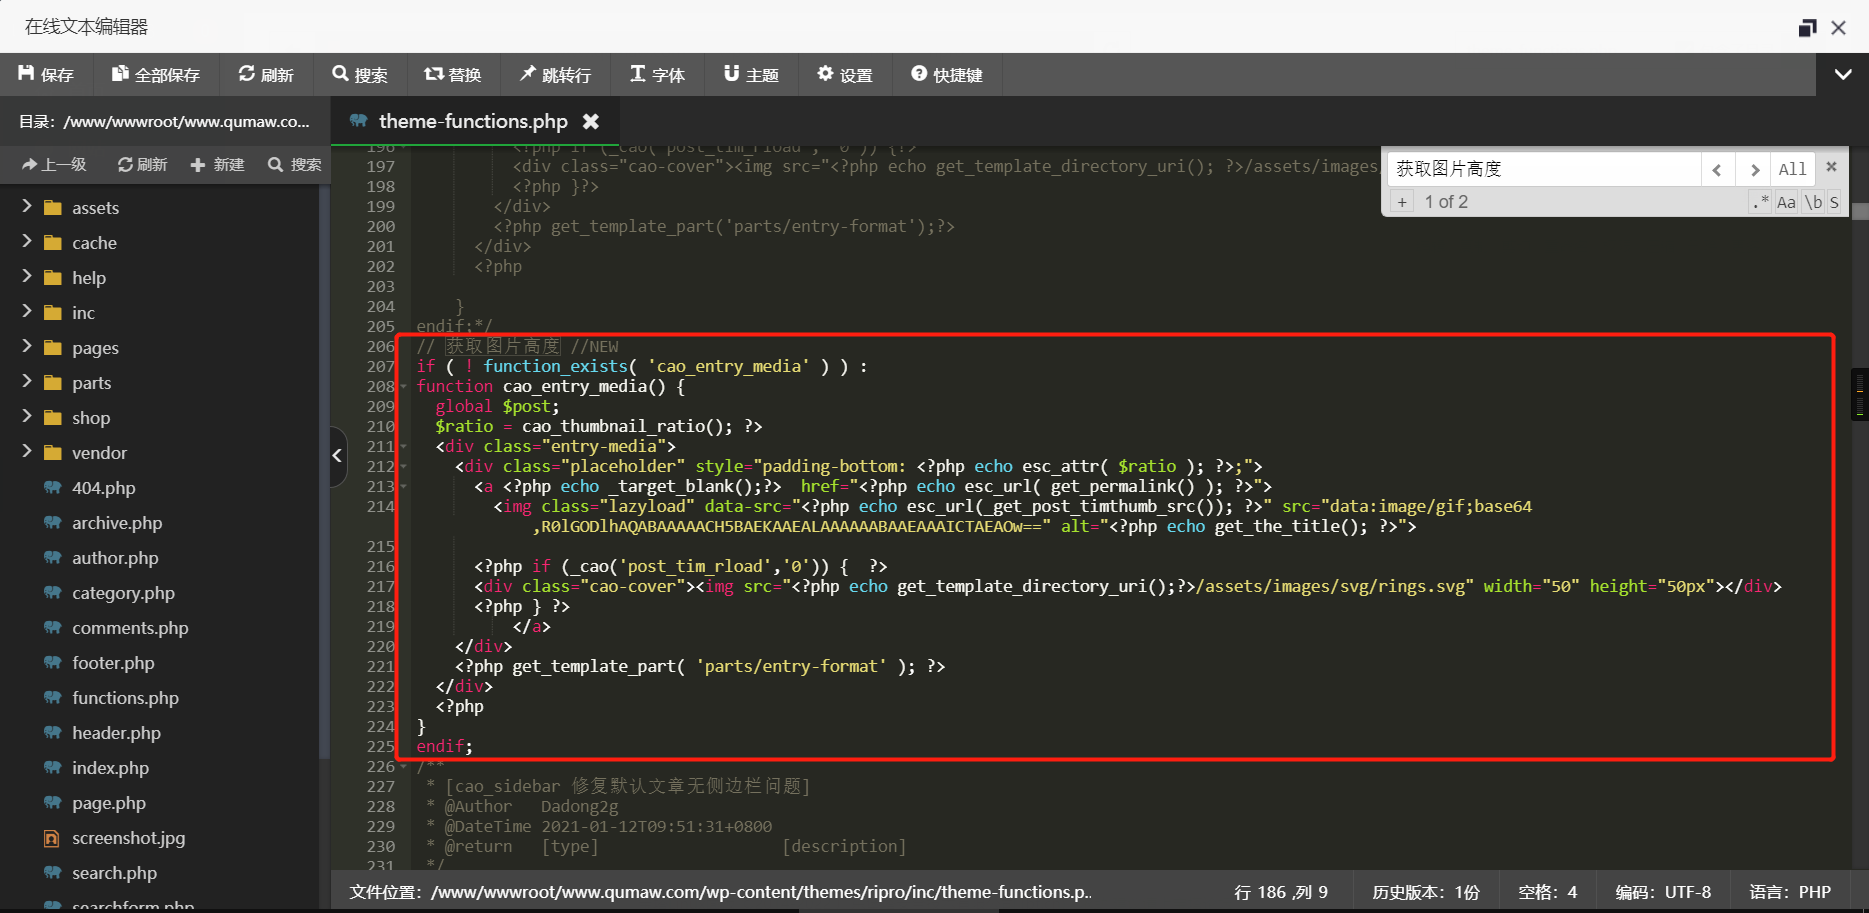Close the theme-functions.php tab
The width and height of the screenshot is (1869, 913).
(591, 121)
